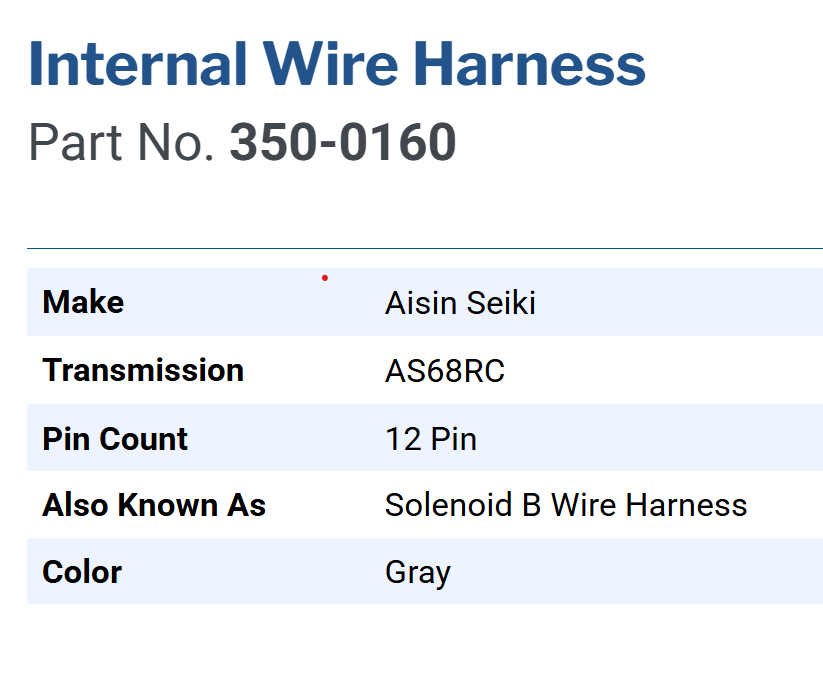Click the Pin Count row label
The width and height of the screenshot is (823, 676).
click(115, 438)
